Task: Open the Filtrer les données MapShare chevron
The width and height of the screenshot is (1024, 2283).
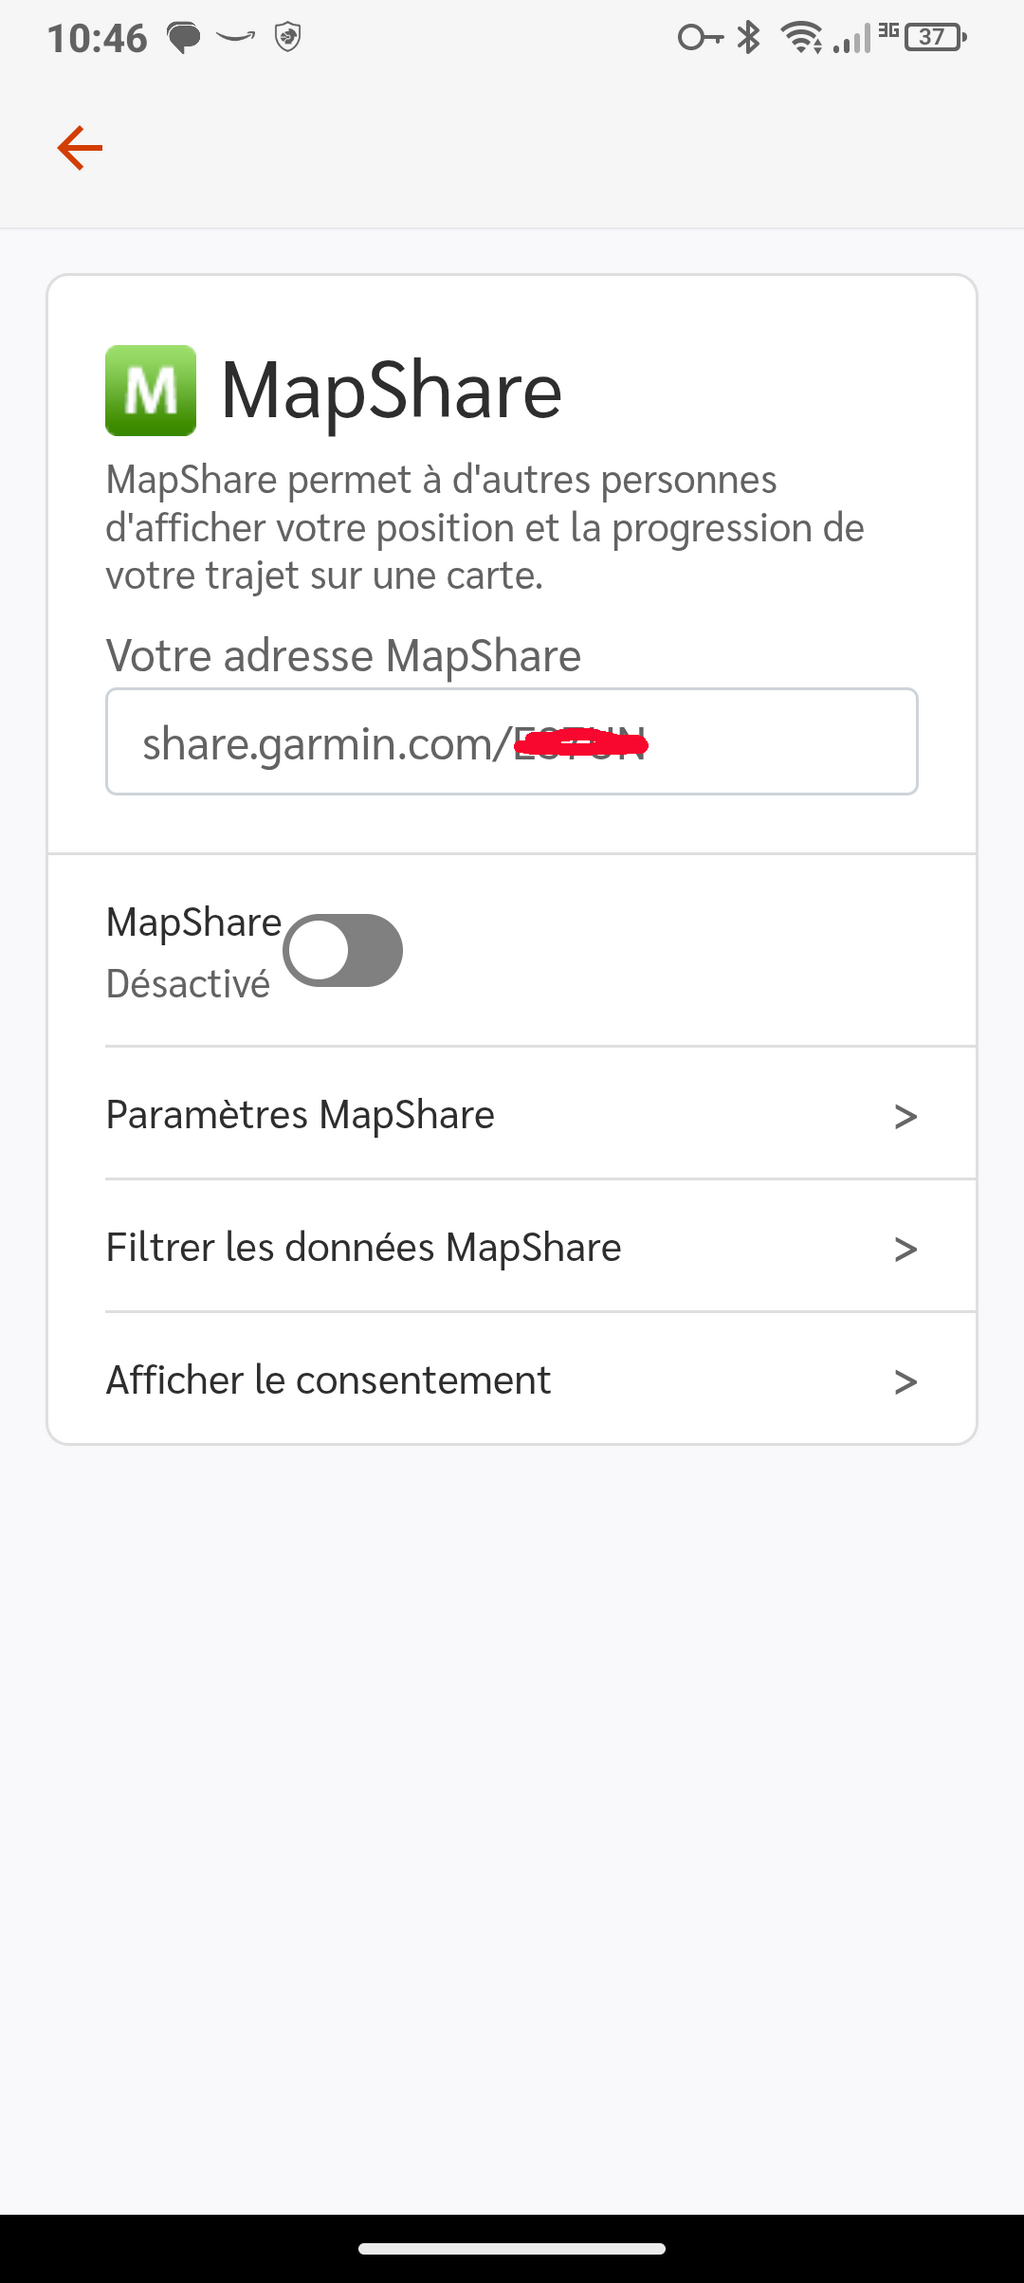Action: click(905, 1249)
